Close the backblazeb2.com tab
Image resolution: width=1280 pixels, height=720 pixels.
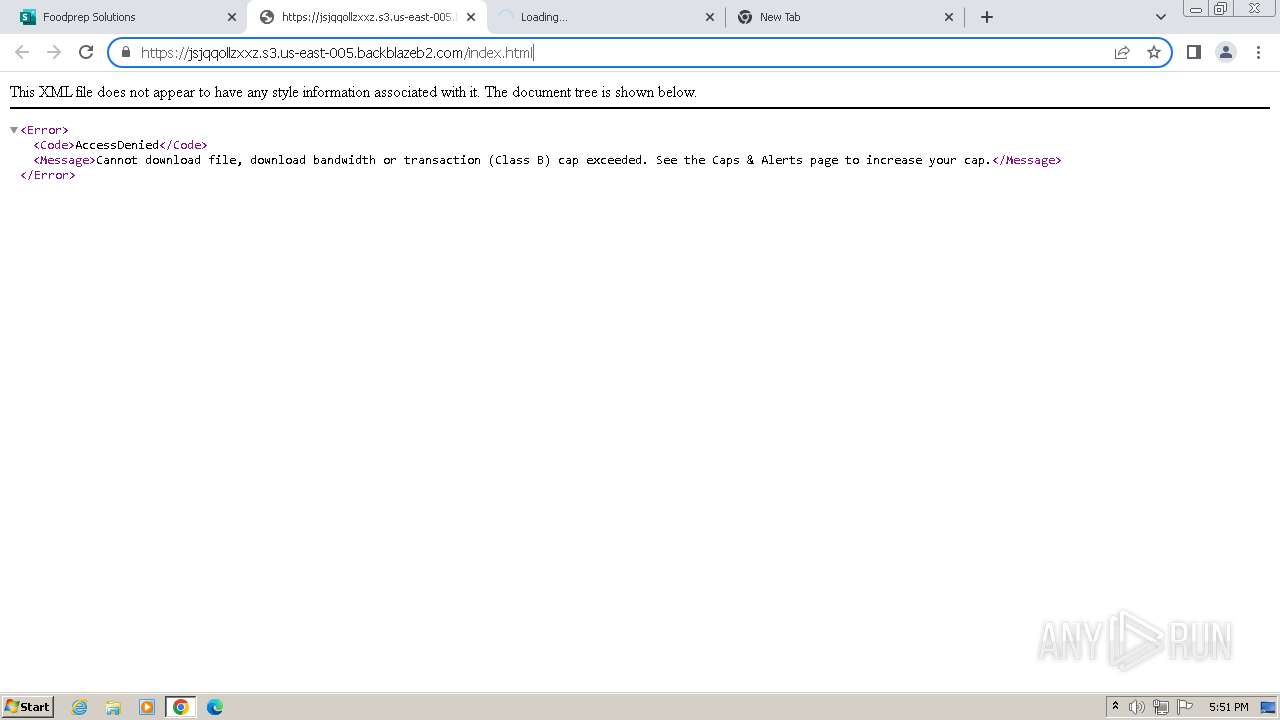tap(471, 17)
